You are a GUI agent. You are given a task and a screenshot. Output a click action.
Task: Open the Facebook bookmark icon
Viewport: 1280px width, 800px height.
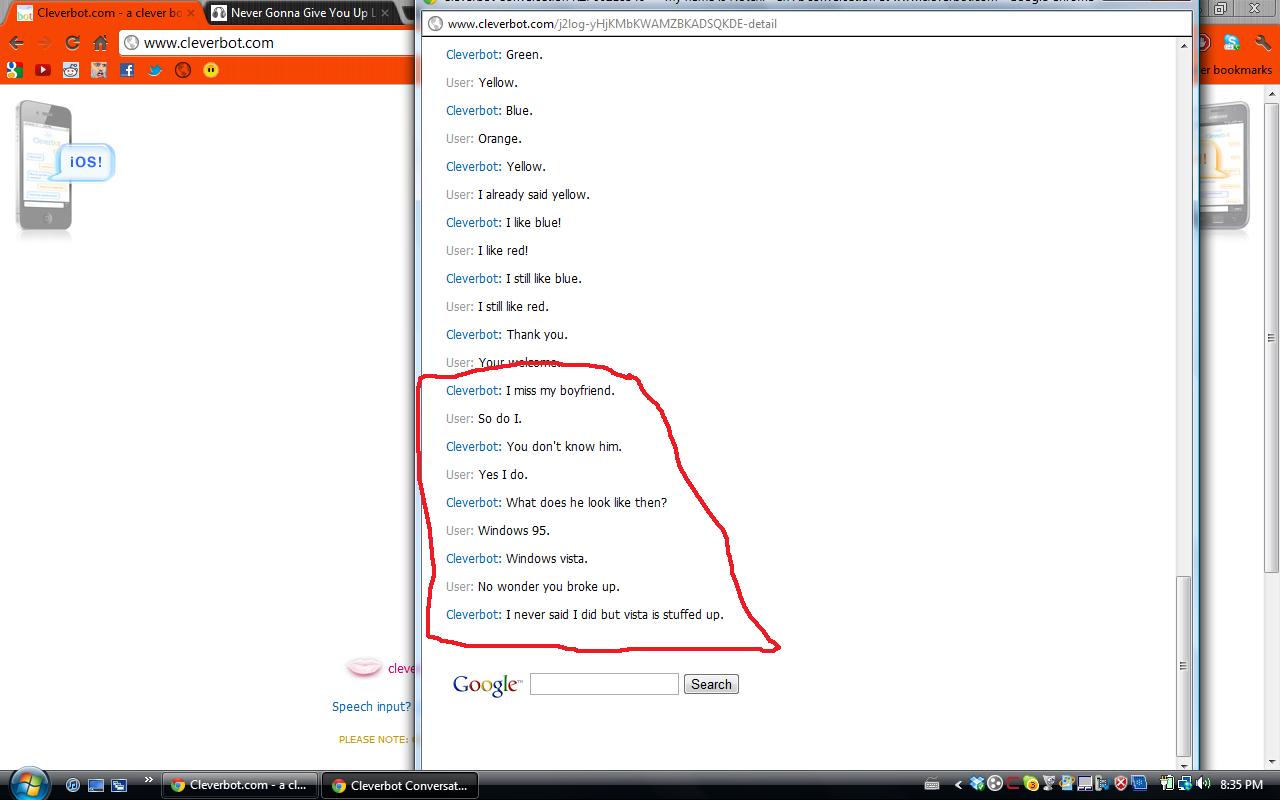coord(126,70)
